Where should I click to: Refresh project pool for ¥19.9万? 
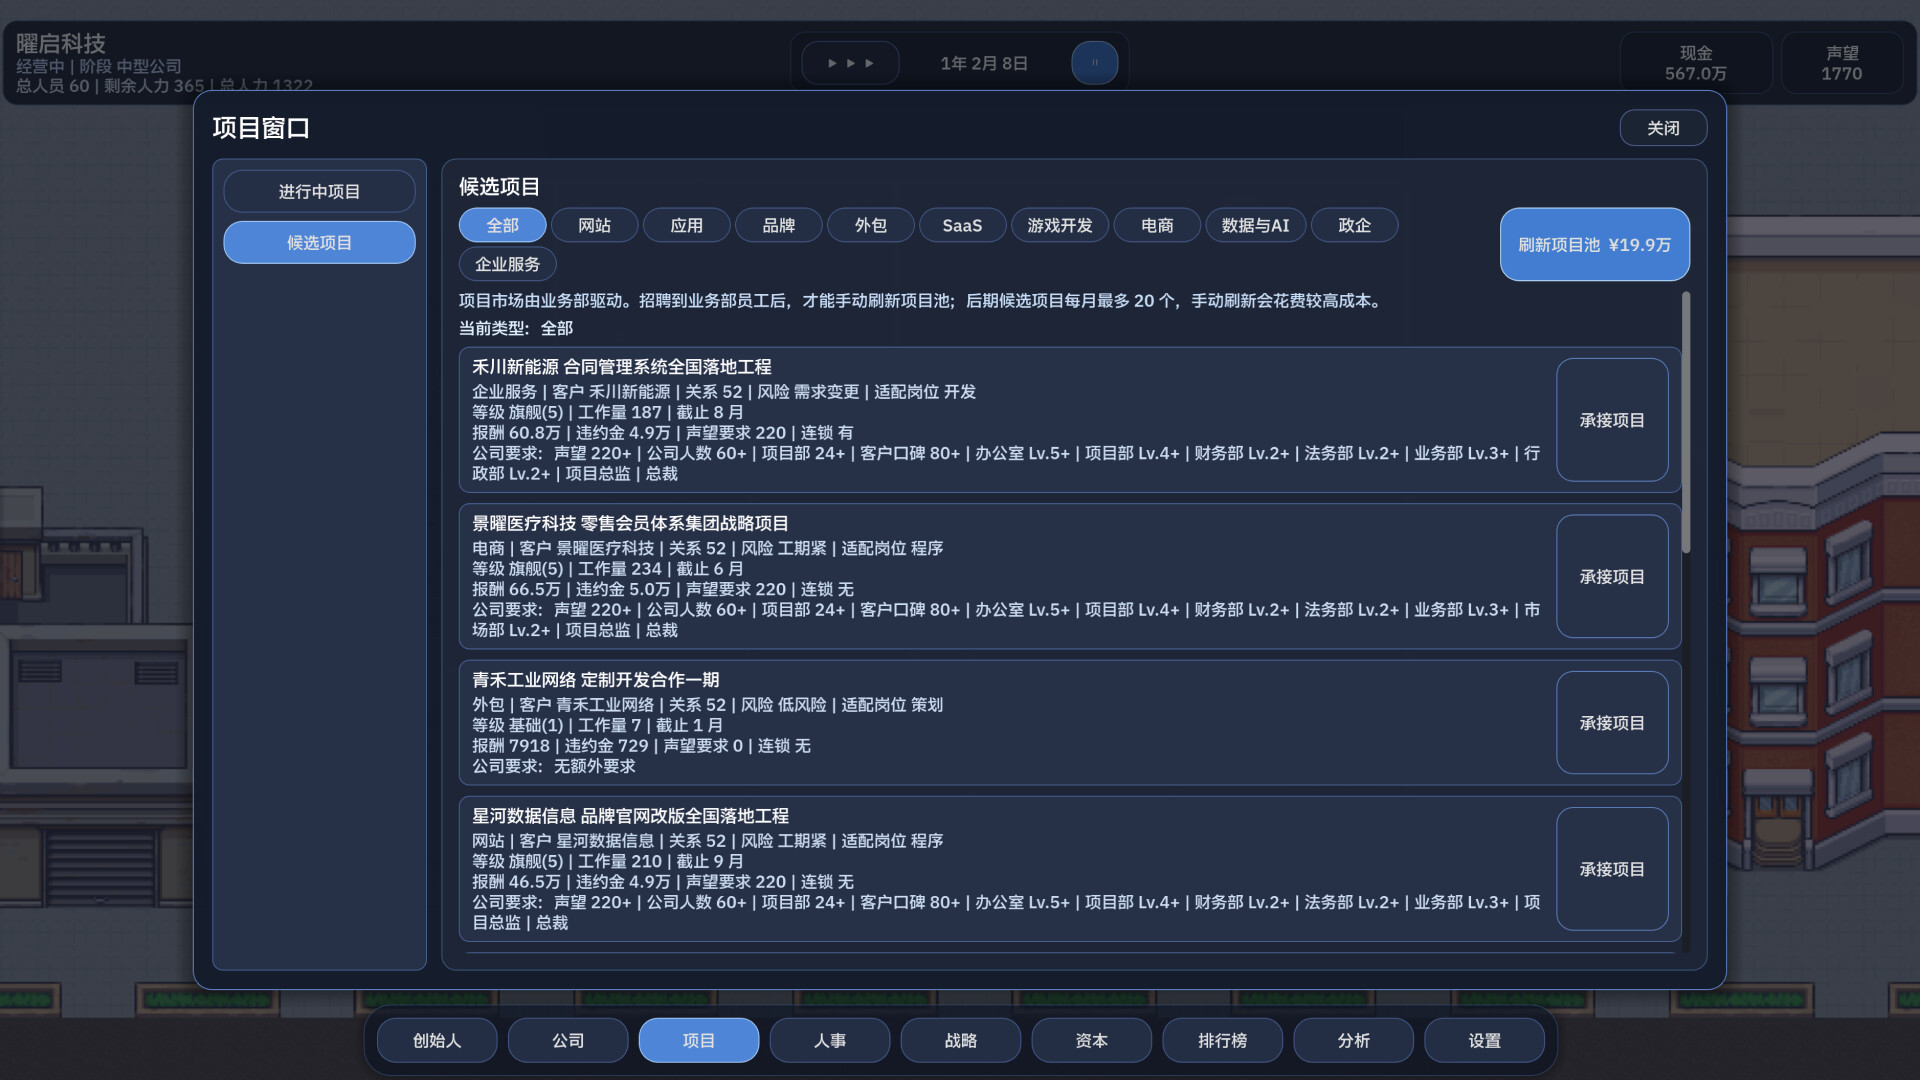coord(1594,244)
